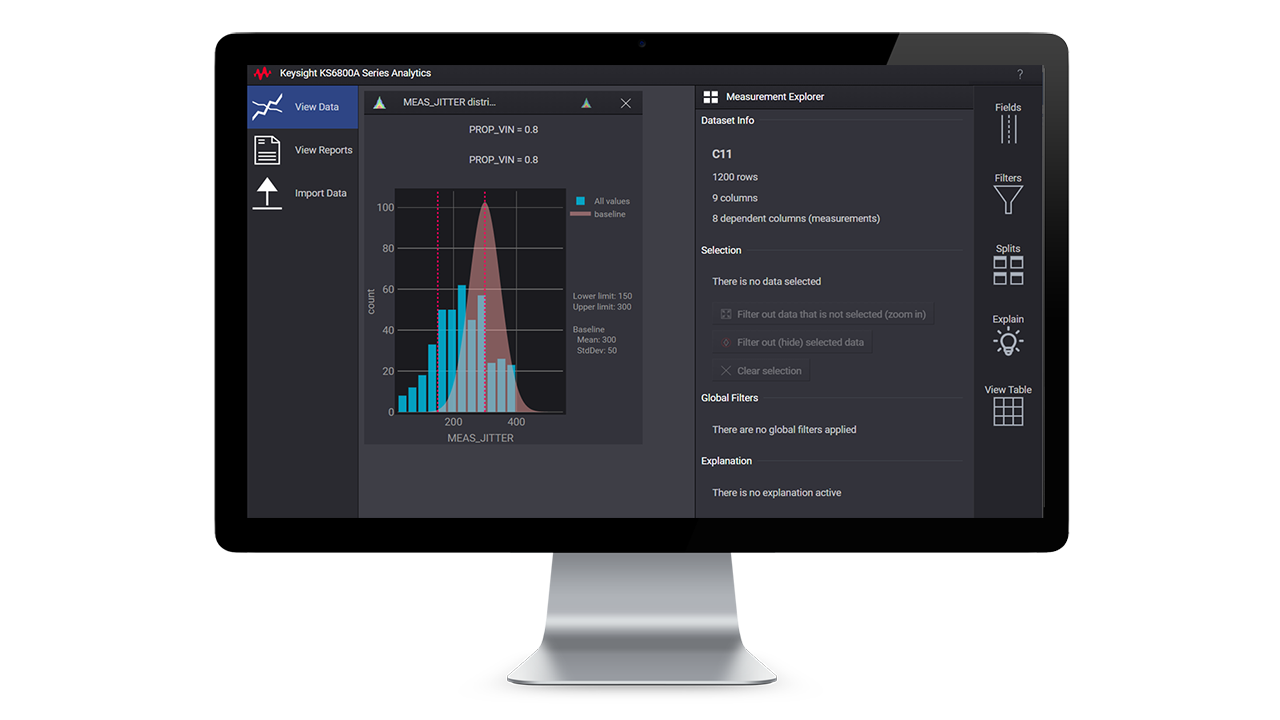The width and height of the screenshot is (1280, 720).
Task: Click the Clear selection button
Action: point(761,370)
